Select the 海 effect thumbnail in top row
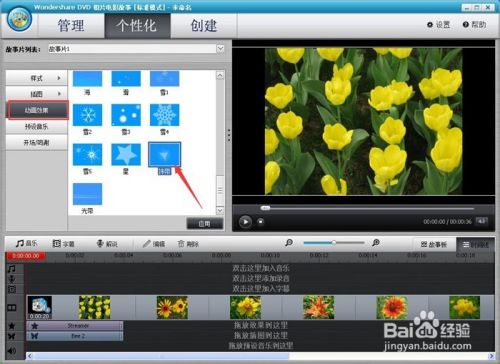The image size is (500, 364). tap(87, 79)
